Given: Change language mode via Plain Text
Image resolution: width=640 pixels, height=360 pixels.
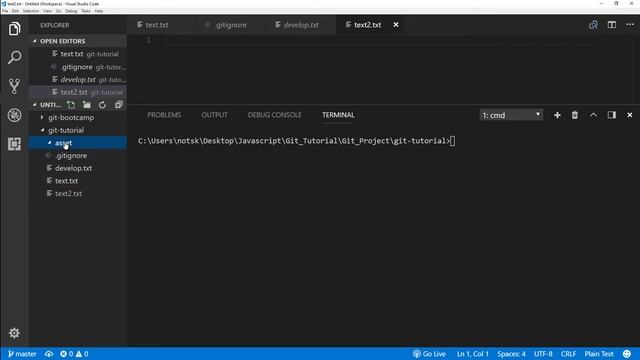Looking at the screenshot, I should (599, 354).
